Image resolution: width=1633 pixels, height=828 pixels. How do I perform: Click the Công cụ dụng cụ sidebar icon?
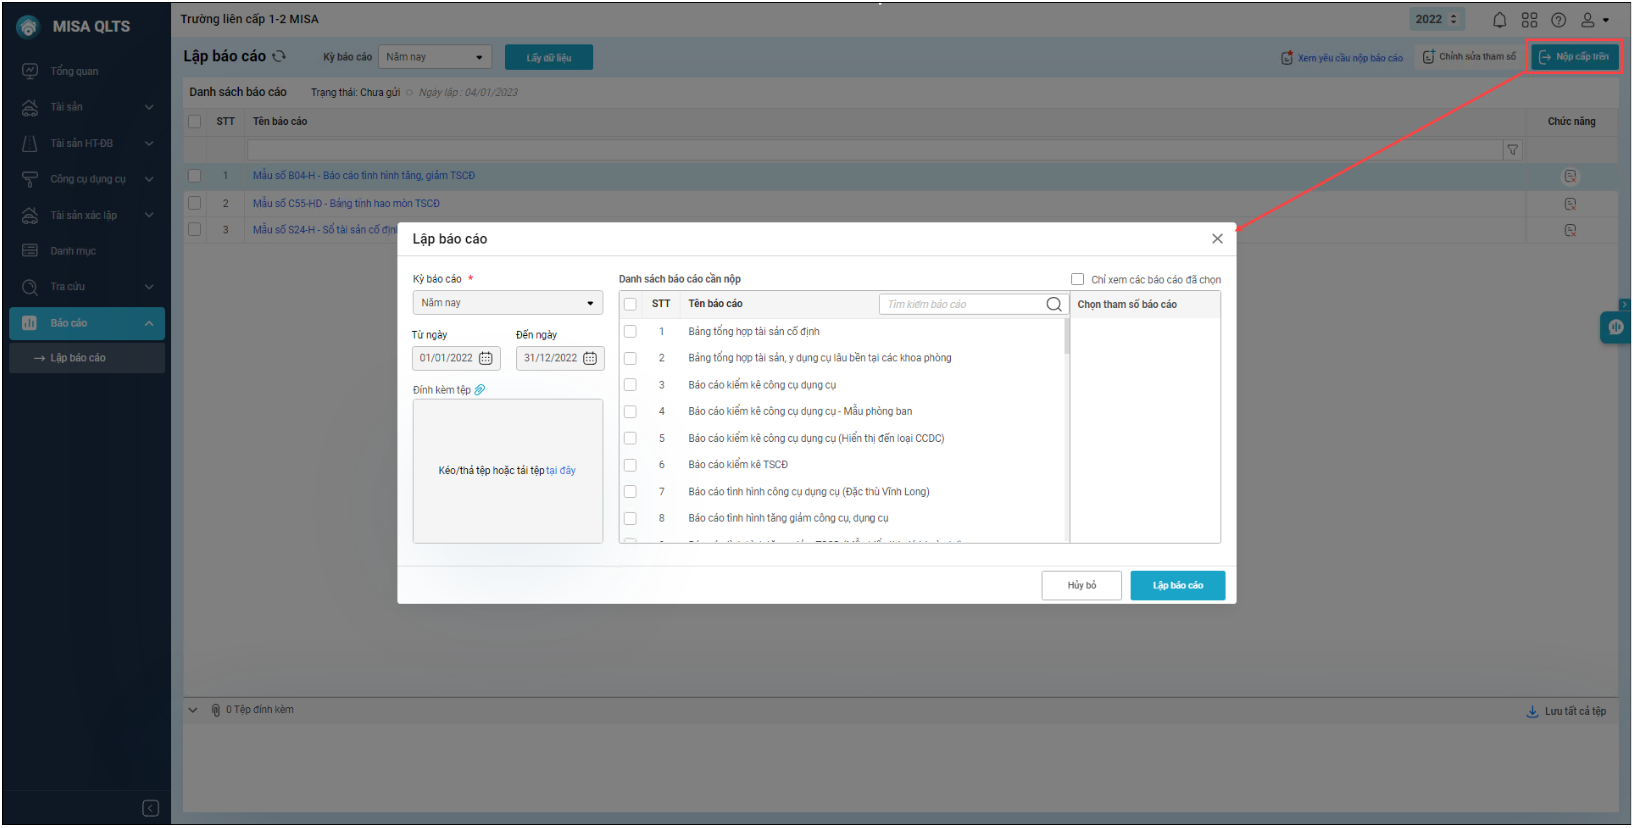click(30, 179)
